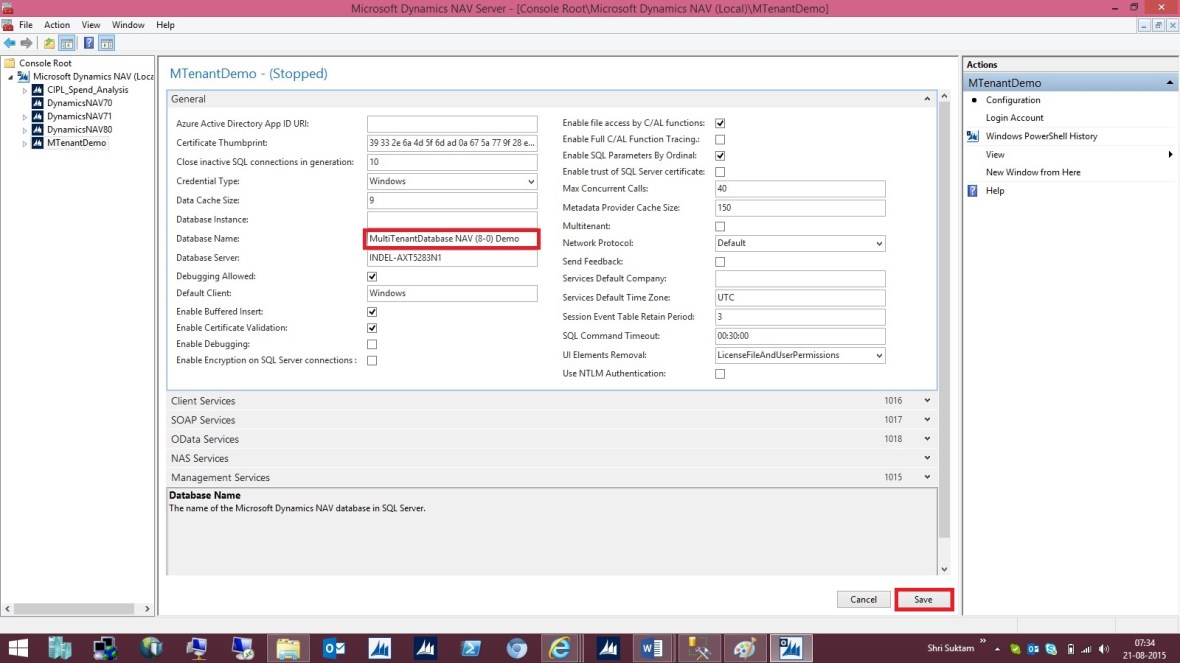1180x663 pixels.
Task: Uncheck Debugging Allowed checkbox
Action: (x=372, y=276)
